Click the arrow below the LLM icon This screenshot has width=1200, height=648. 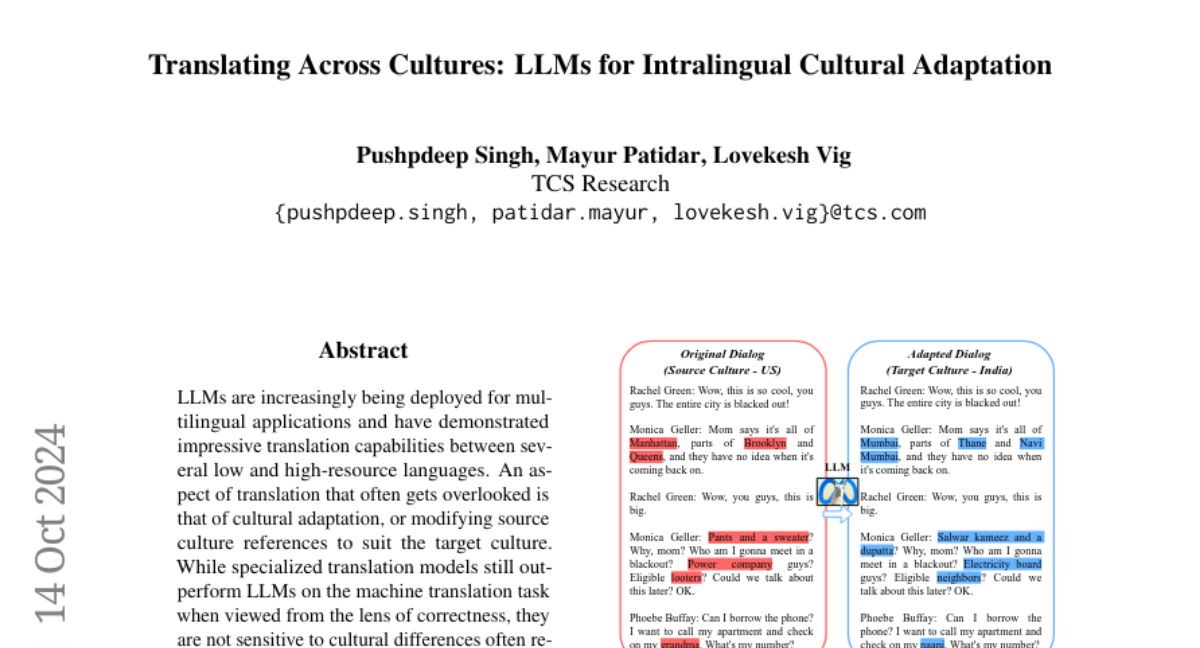pos(837,514)
